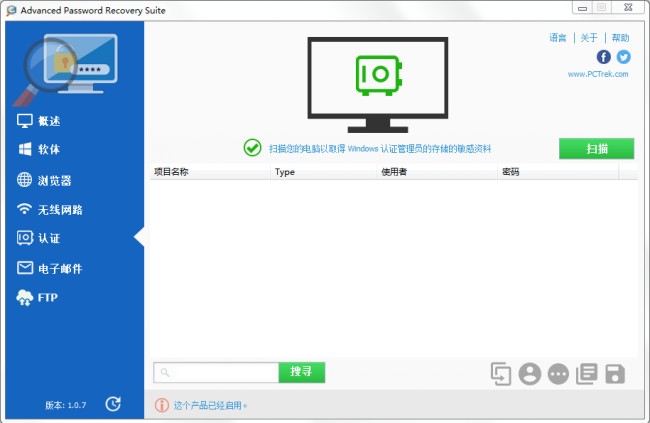Click the stacked documents report icon

click(587, 374)
